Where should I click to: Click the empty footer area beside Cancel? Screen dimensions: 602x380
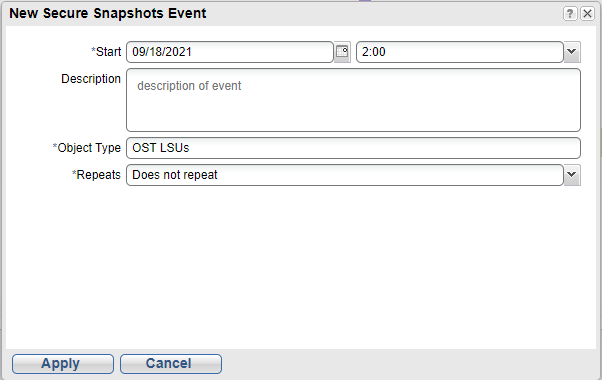[409, 363]
